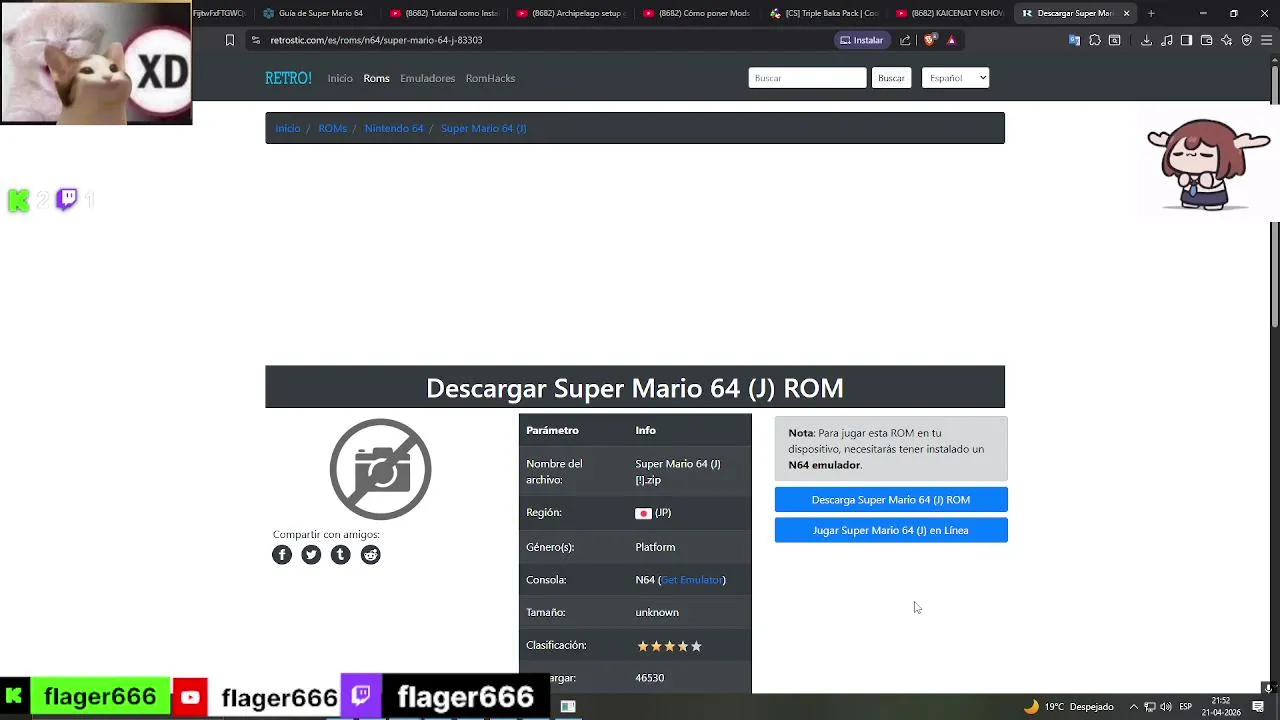The width and height of the screenshot is (1280, 720).
Task: Open Brave Shields lion icon
Action: pyautogui.click(x=930, y=40)
